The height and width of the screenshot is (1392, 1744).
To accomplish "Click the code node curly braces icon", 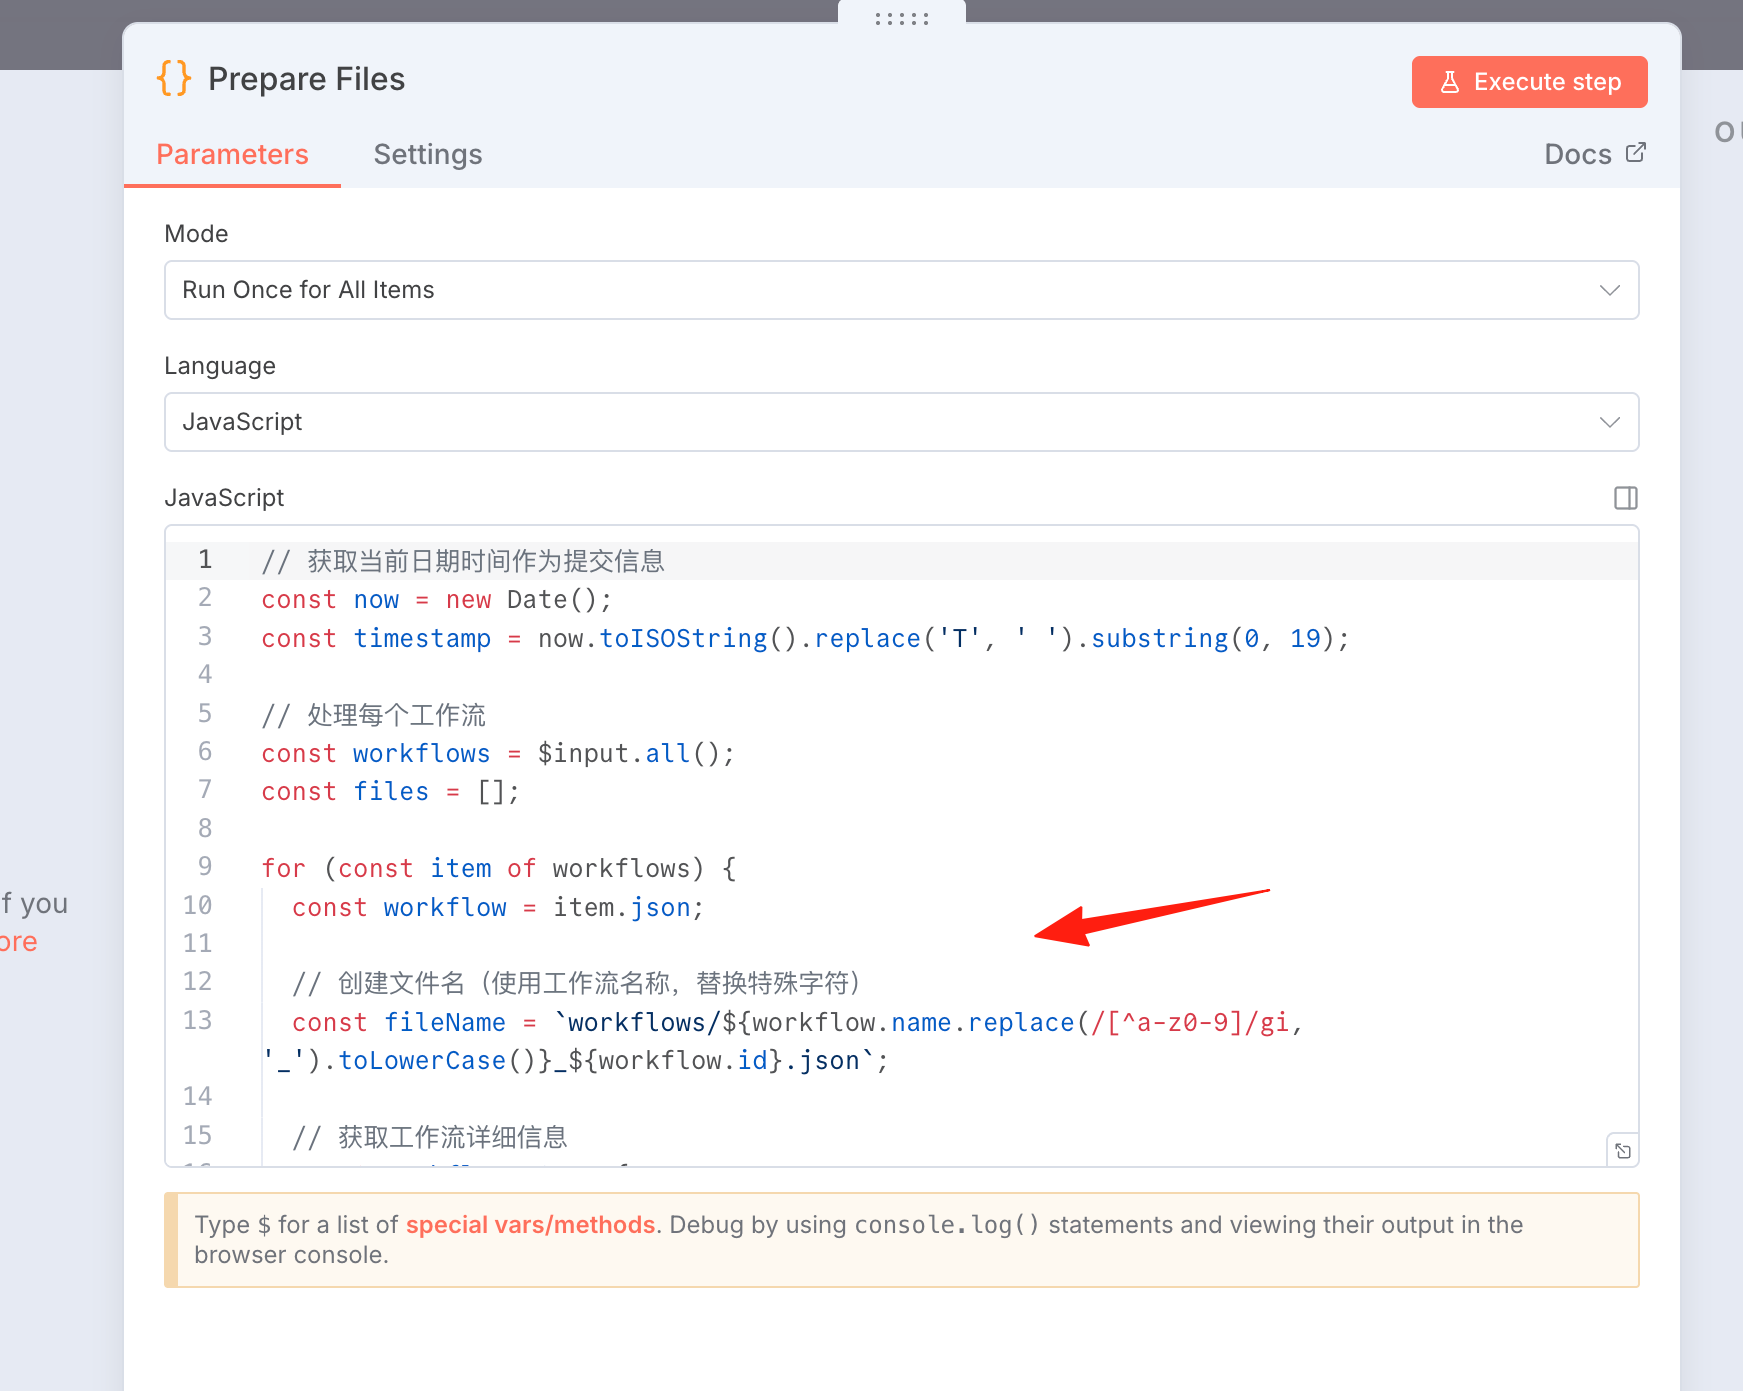I will coord(174,78).
